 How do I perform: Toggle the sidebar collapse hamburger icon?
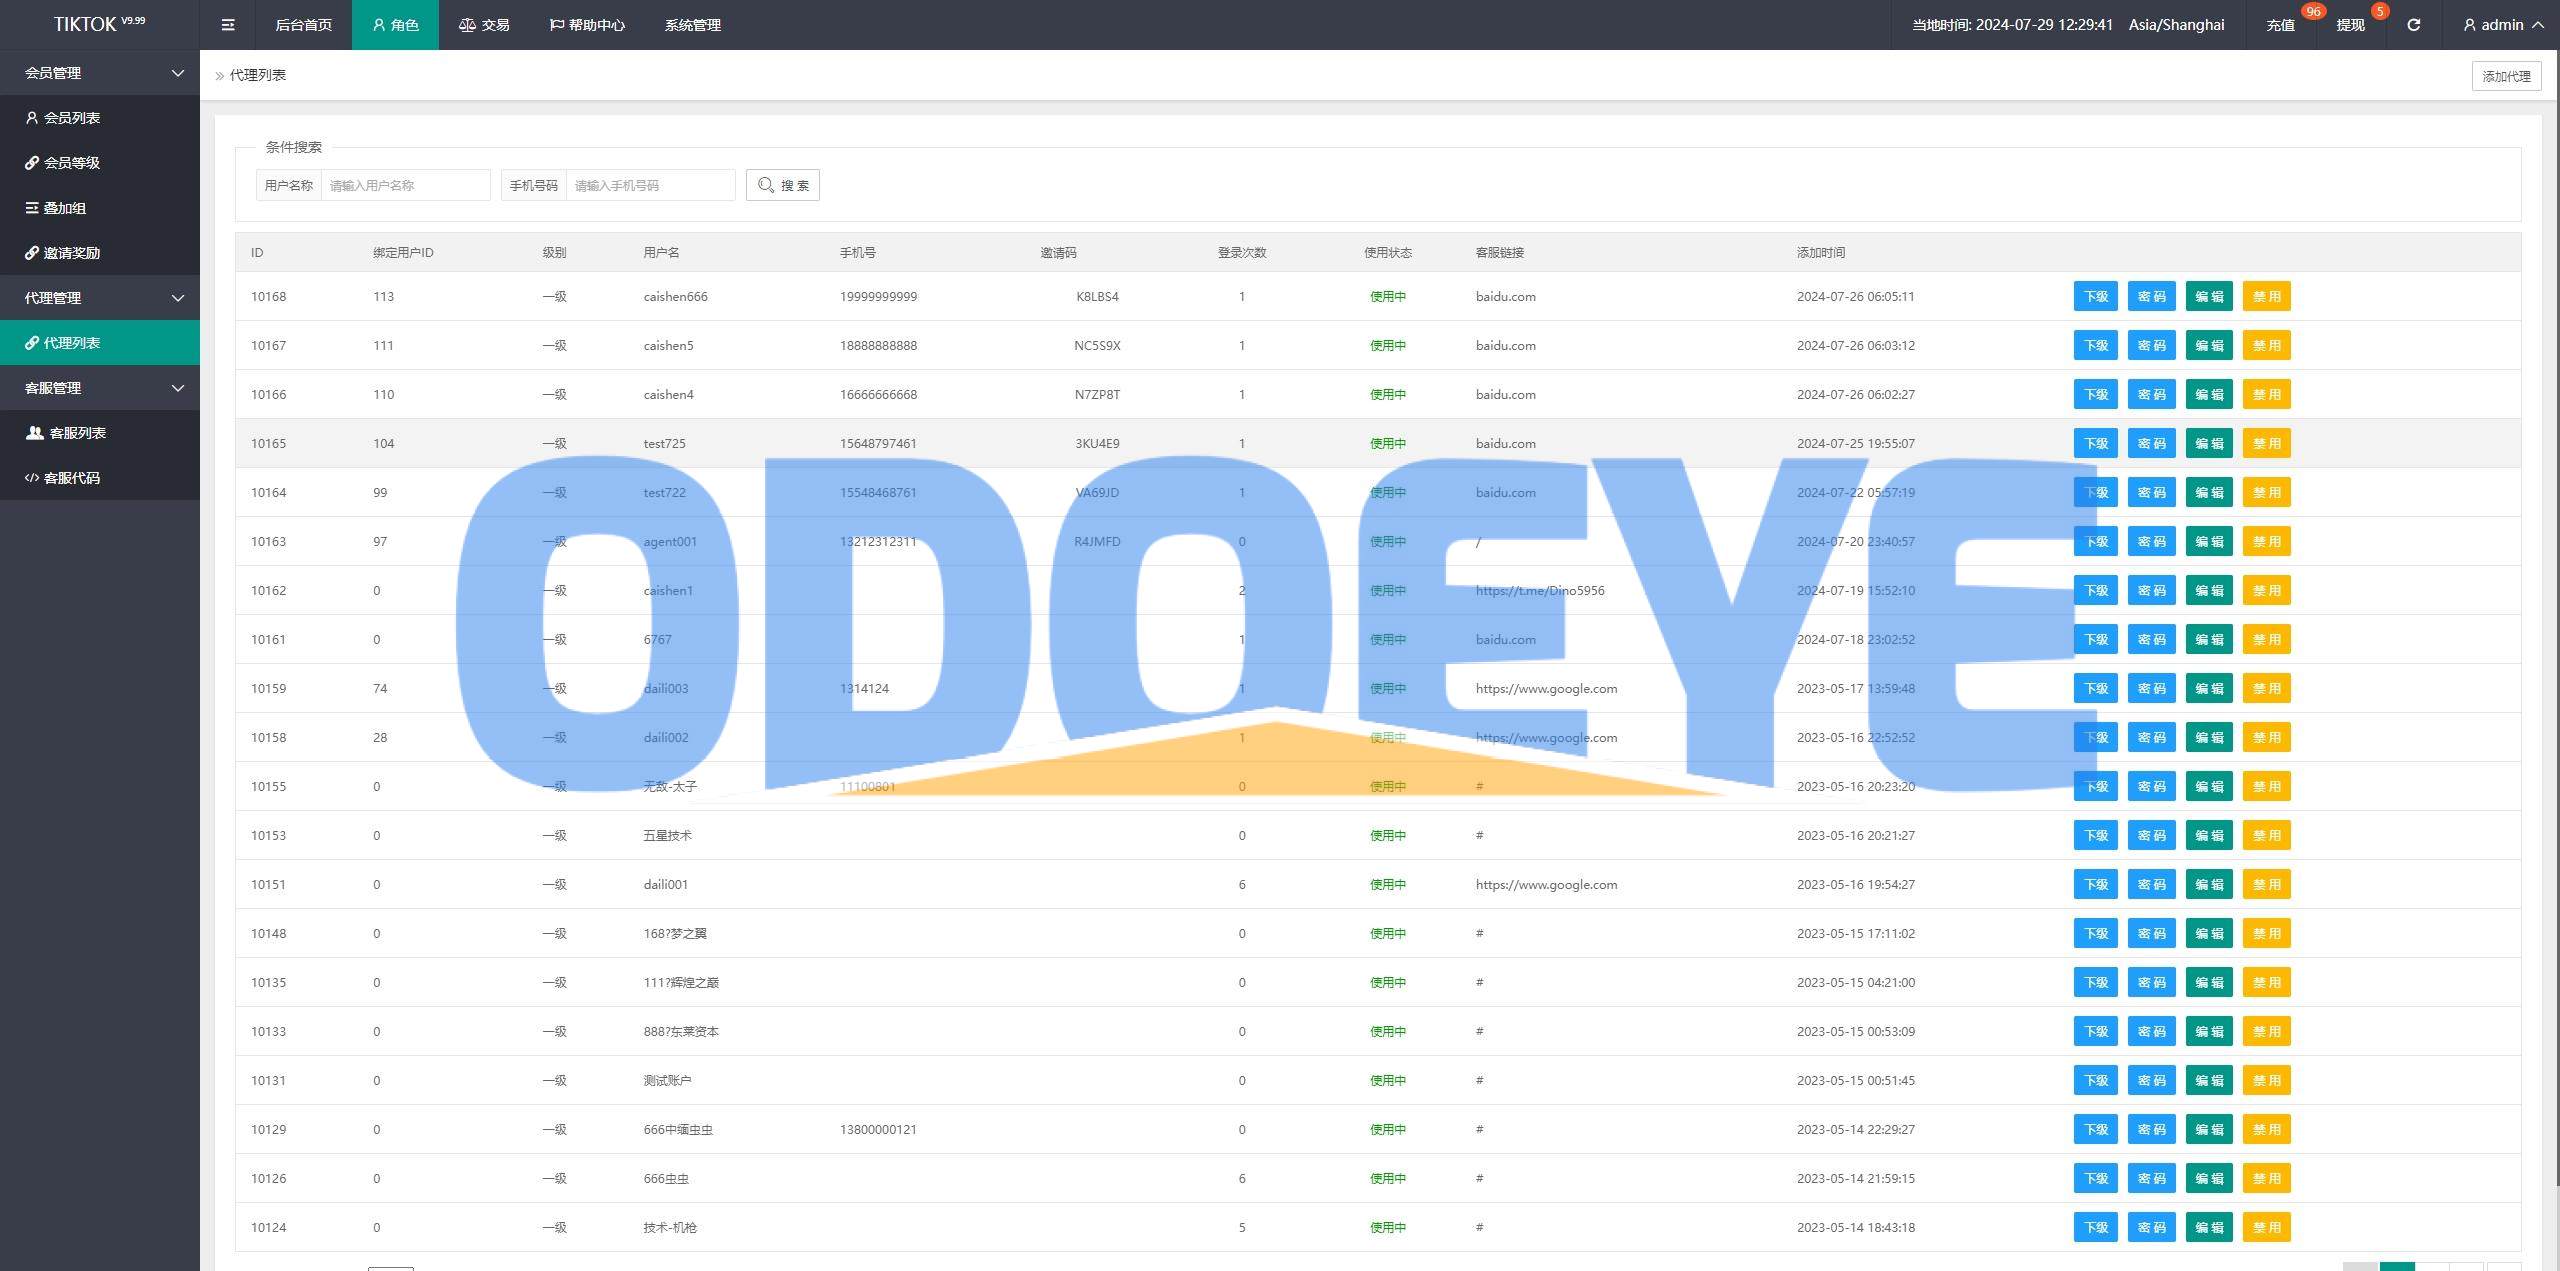pyautogui.click(x=228, y=25)
